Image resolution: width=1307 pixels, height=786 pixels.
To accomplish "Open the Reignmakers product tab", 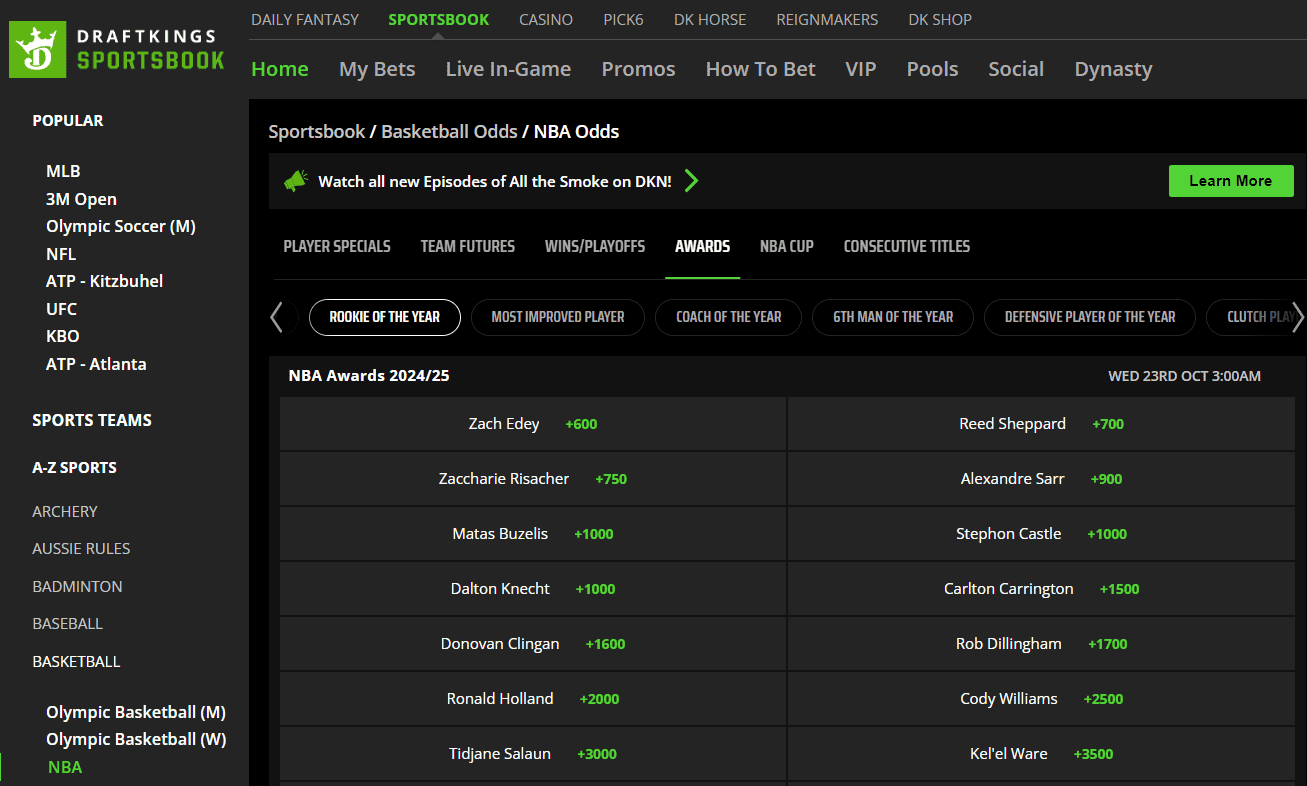I will pos(827,19).
